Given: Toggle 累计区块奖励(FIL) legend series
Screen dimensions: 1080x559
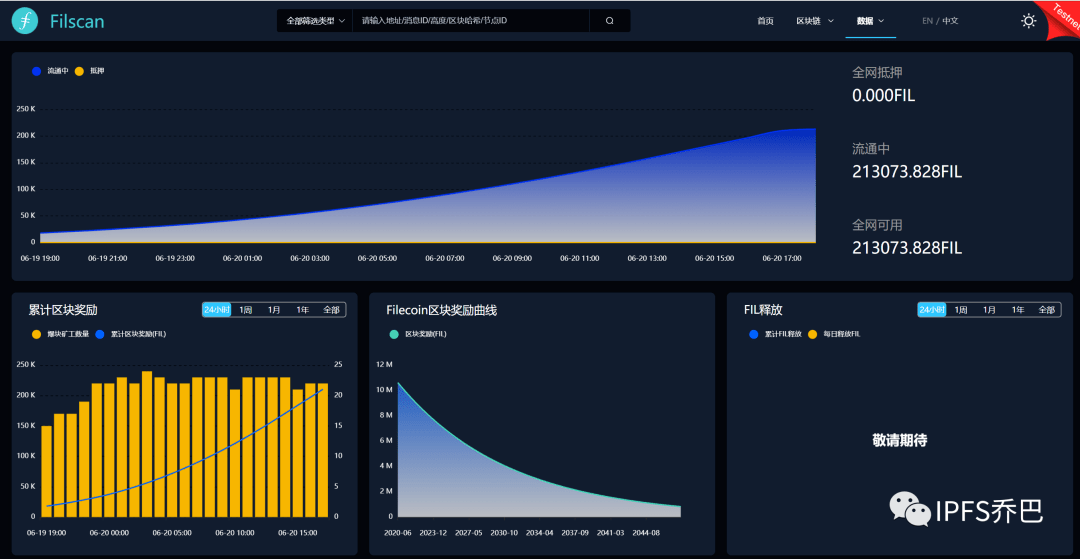Looking at the screenshot, I should coord(131,334).
